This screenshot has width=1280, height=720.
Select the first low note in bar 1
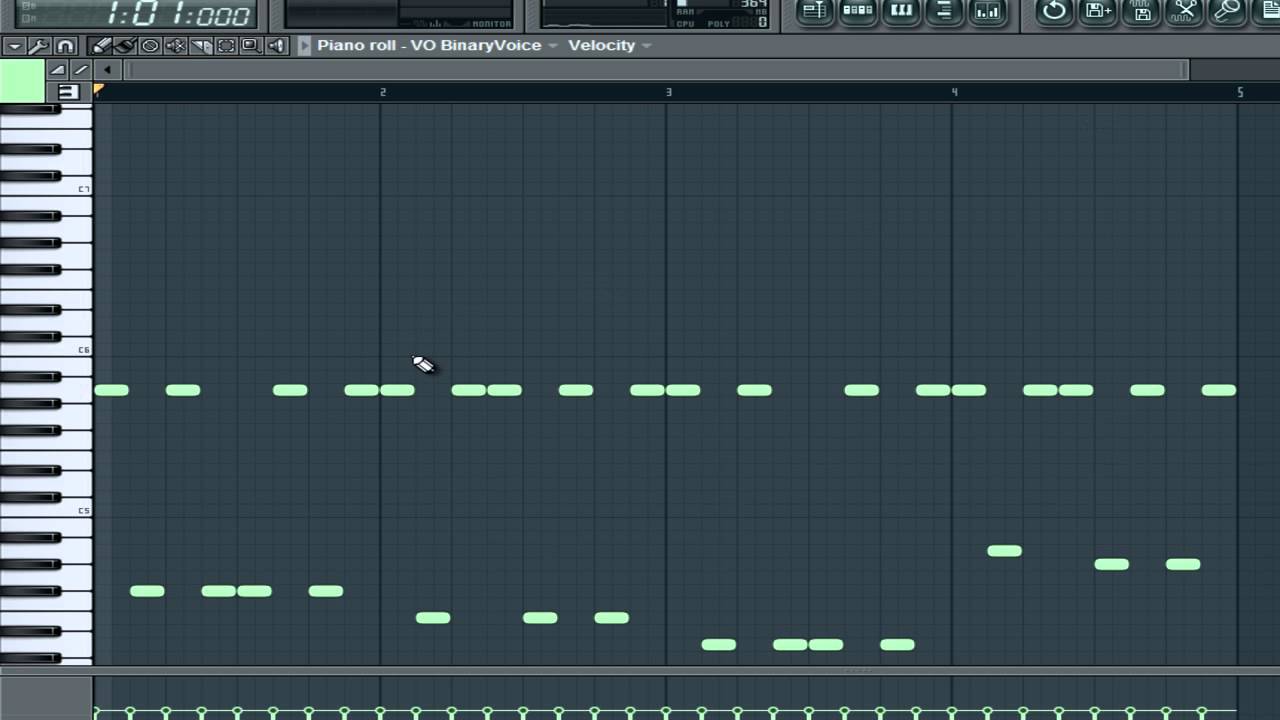pos(147,591)
